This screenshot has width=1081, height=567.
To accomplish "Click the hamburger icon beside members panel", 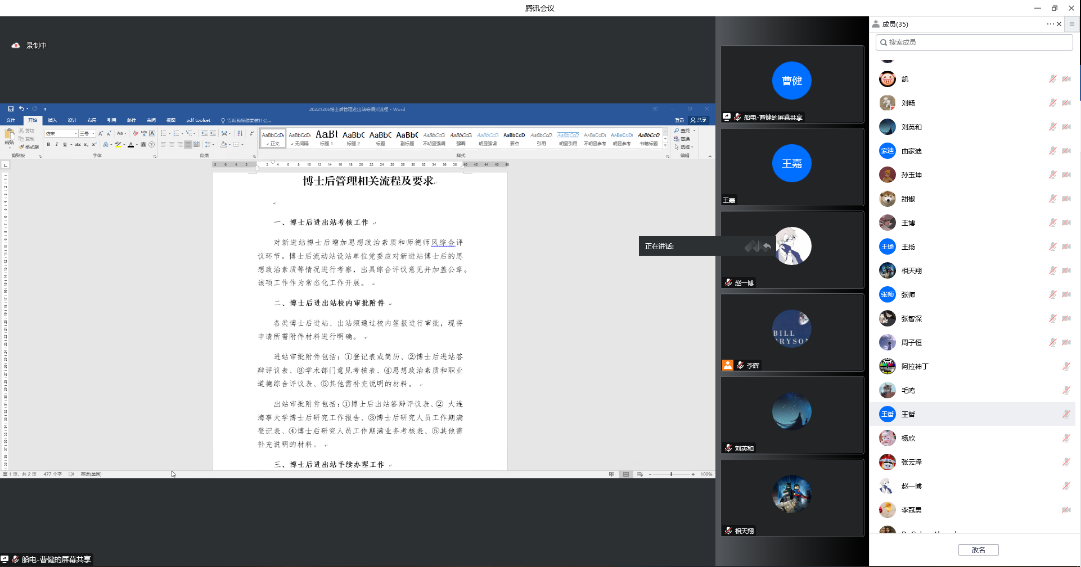I will [x=1072, y=23].
